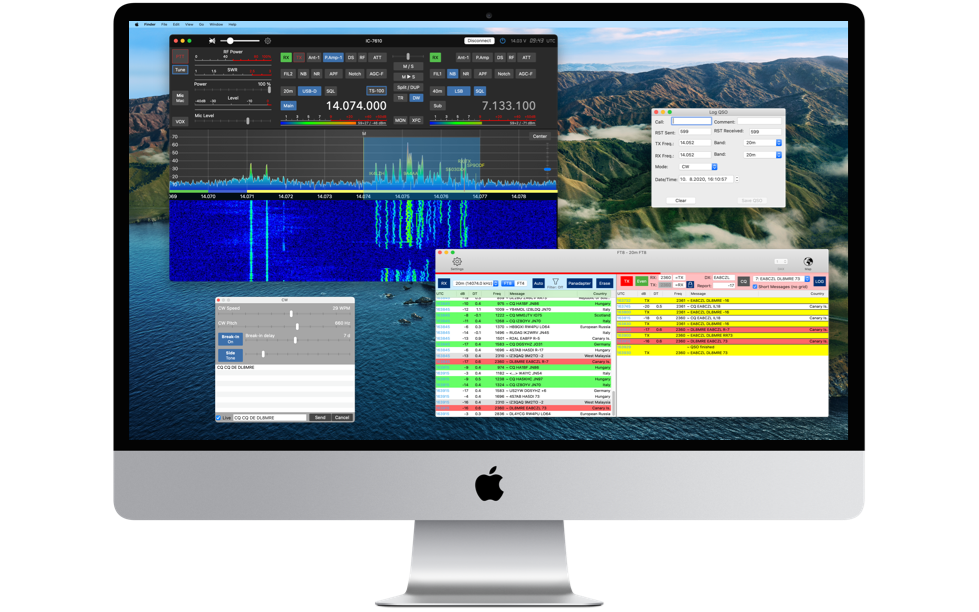Click the speaker mute icon on the IC-7610 titlebar
Image resolution: width=979 pixels, height=612 pixels.
(214, 39)
